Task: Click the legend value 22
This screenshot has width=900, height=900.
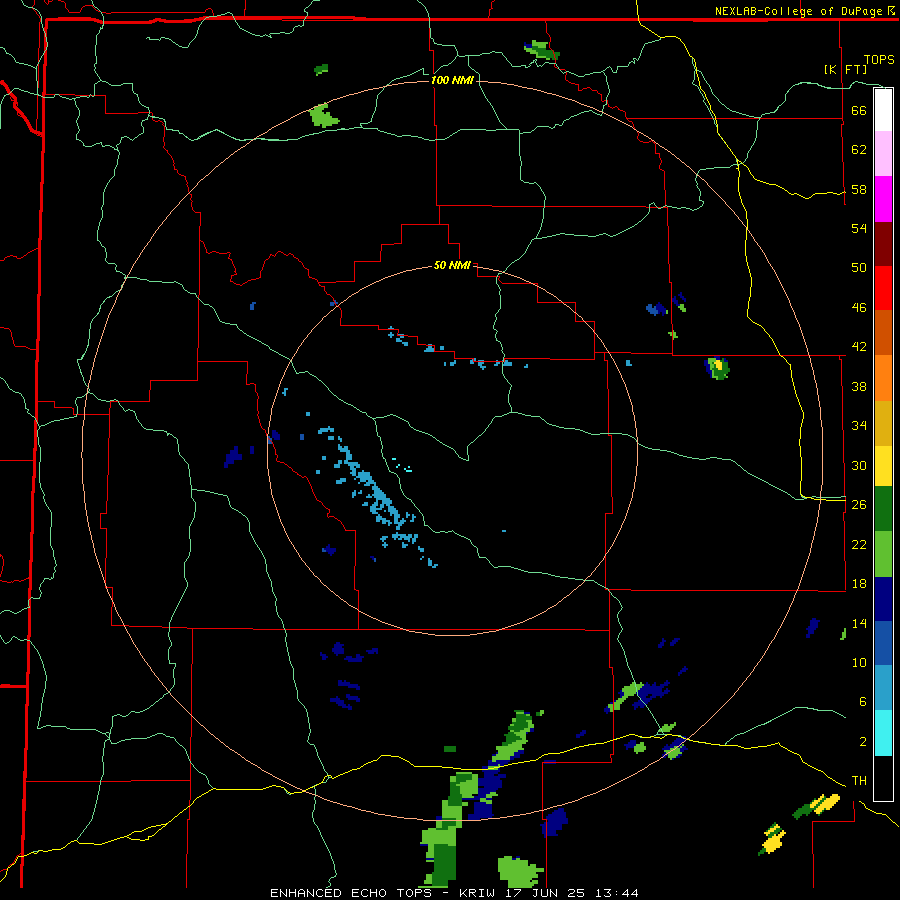Action: tap(859, 544)
